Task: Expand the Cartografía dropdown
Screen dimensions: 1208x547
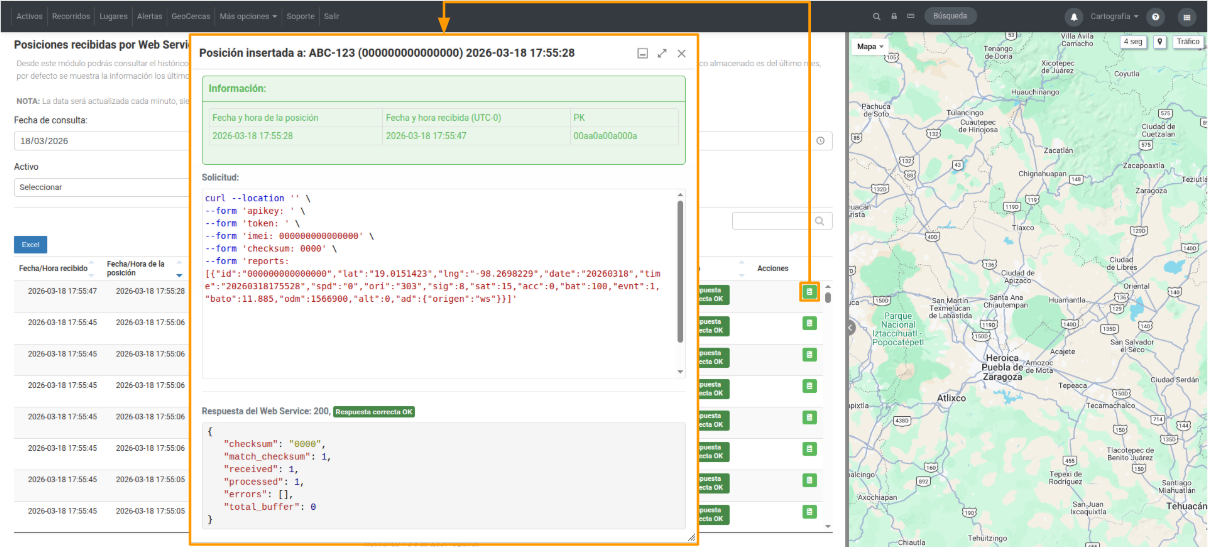Action: click(x=1114, y=17)
